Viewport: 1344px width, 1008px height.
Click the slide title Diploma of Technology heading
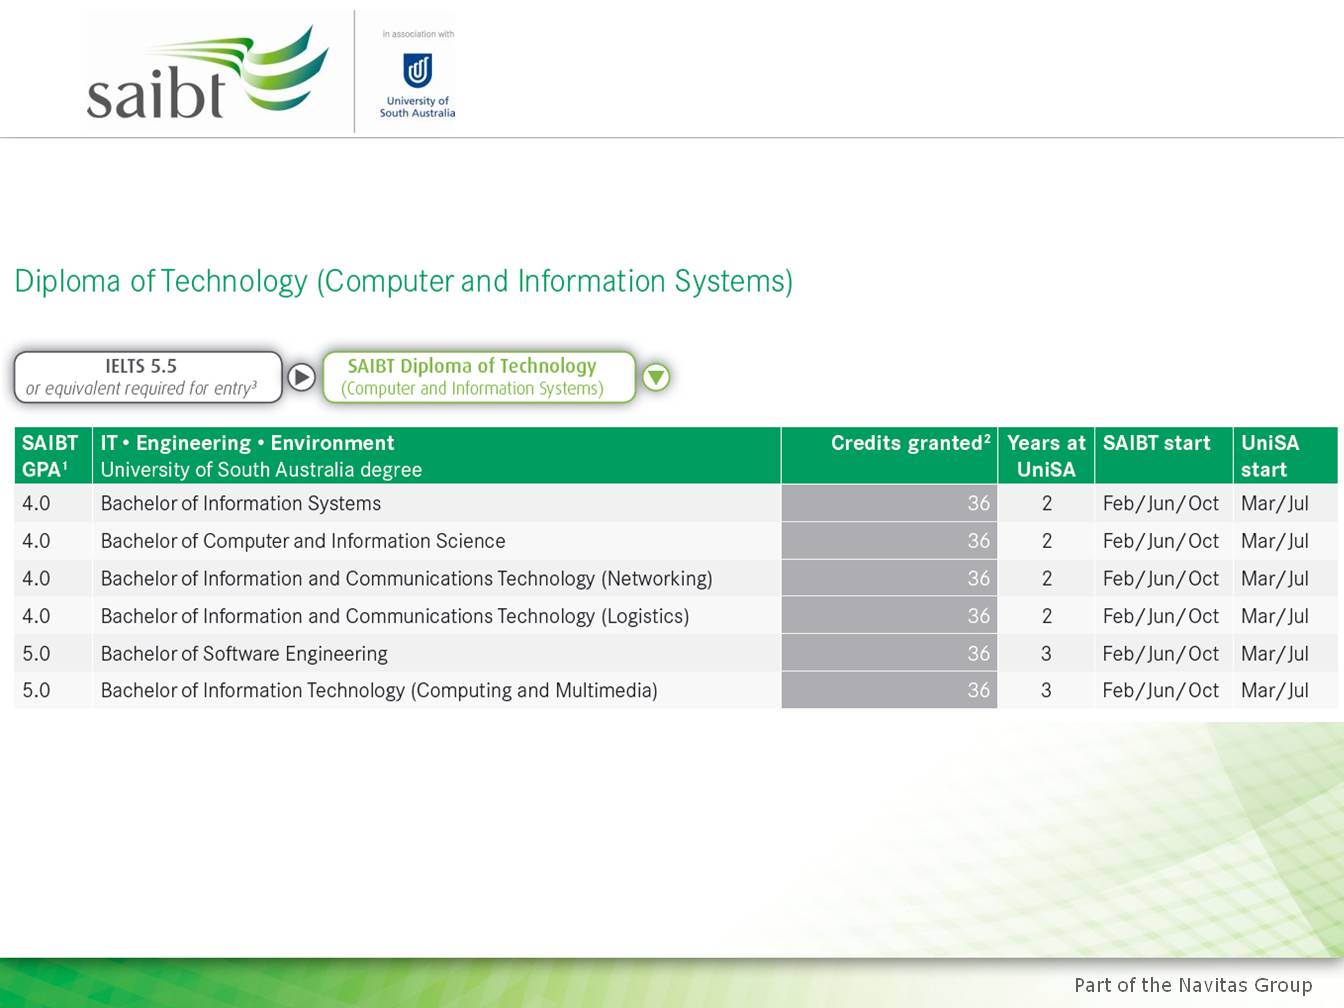coord(404,282)
